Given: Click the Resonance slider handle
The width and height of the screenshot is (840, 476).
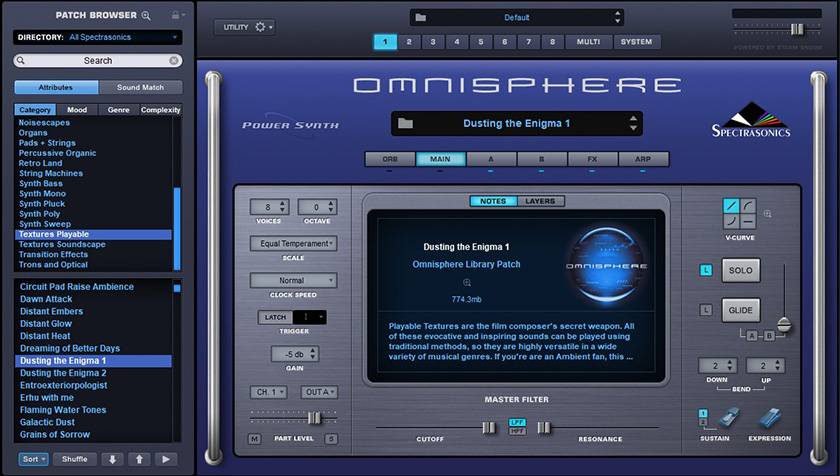Looking at the screenshot, I should pos(544,427).
